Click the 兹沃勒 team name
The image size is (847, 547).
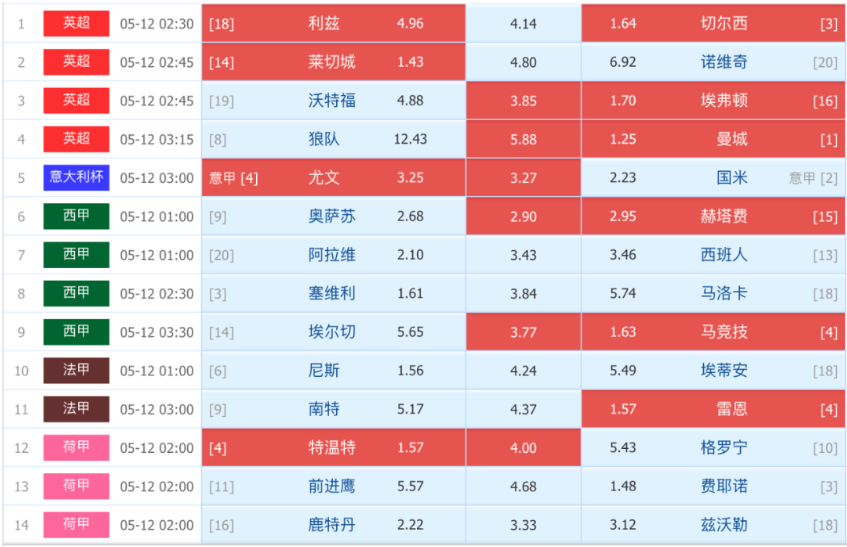tap(724, 525)
